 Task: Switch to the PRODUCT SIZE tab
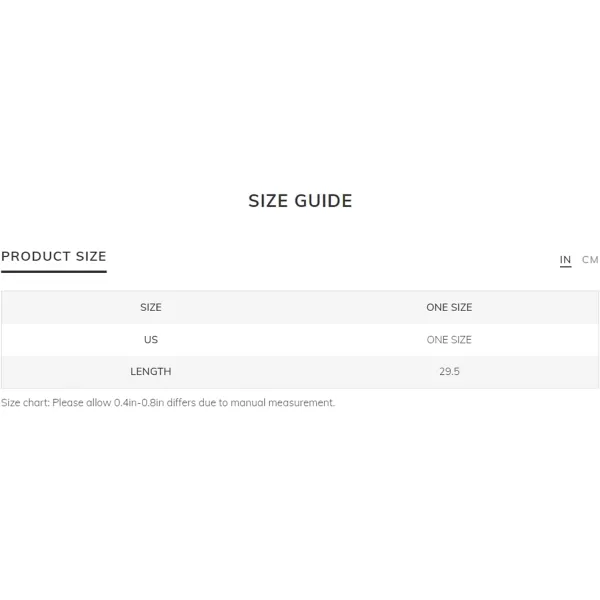tap(54, 256)
